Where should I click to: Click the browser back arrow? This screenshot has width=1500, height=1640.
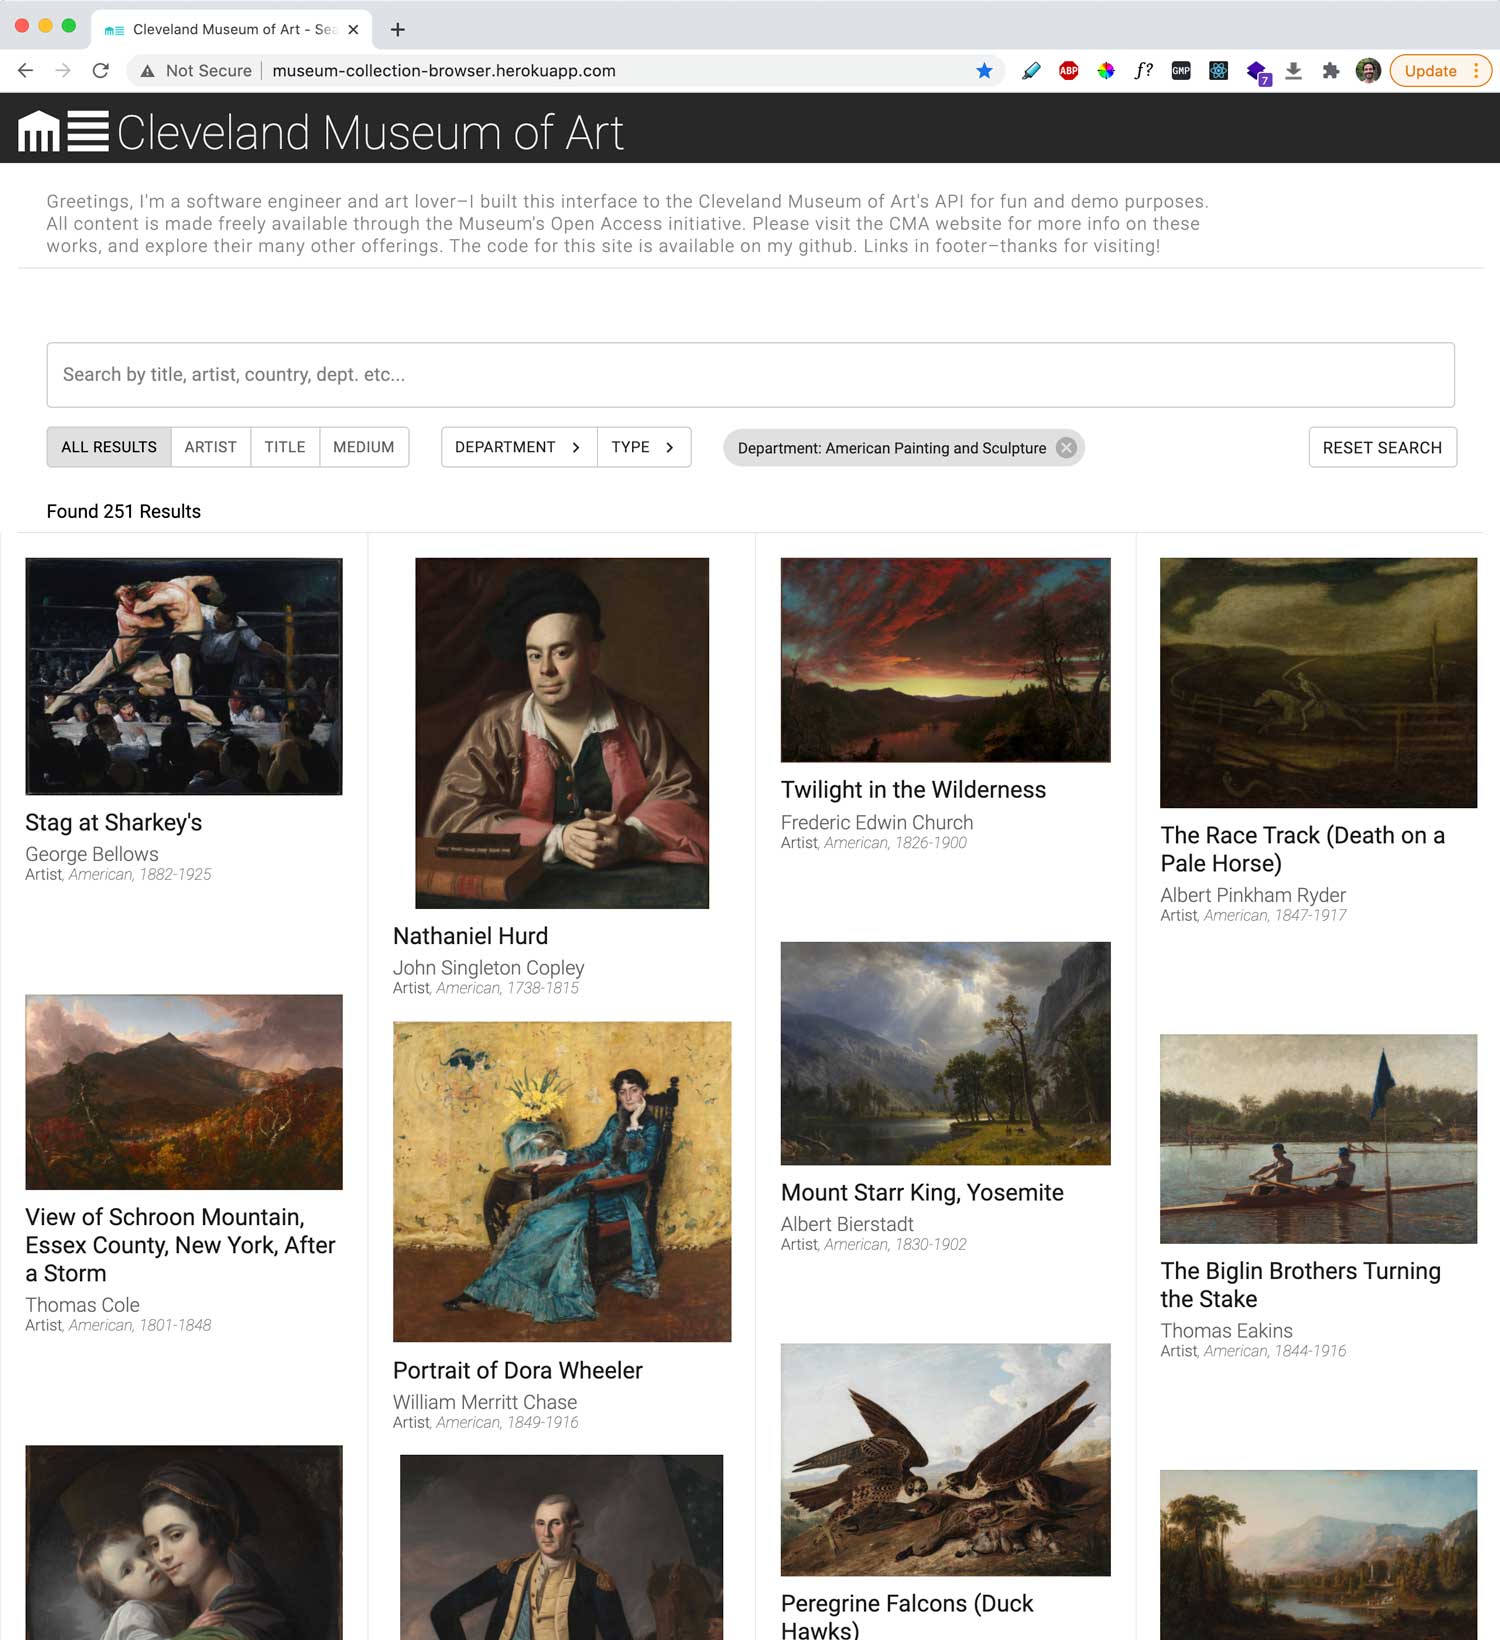coord(26,70)
